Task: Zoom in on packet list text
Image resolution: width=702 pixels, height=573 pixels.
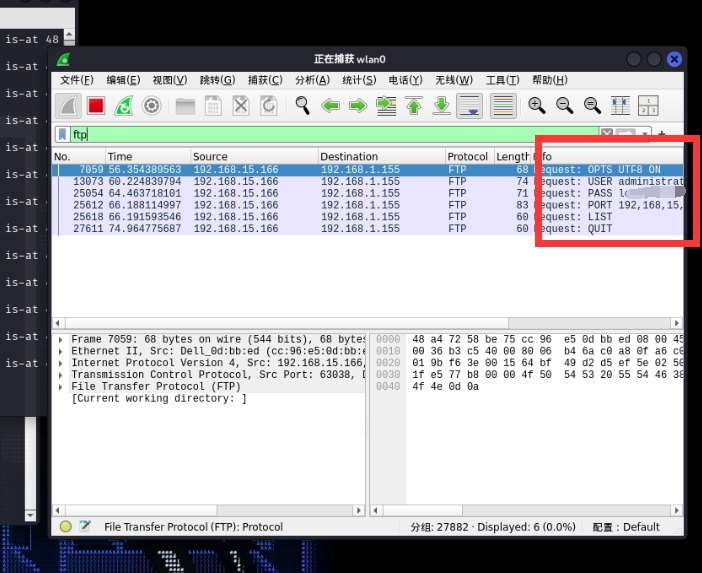Action: pos(537,105)
